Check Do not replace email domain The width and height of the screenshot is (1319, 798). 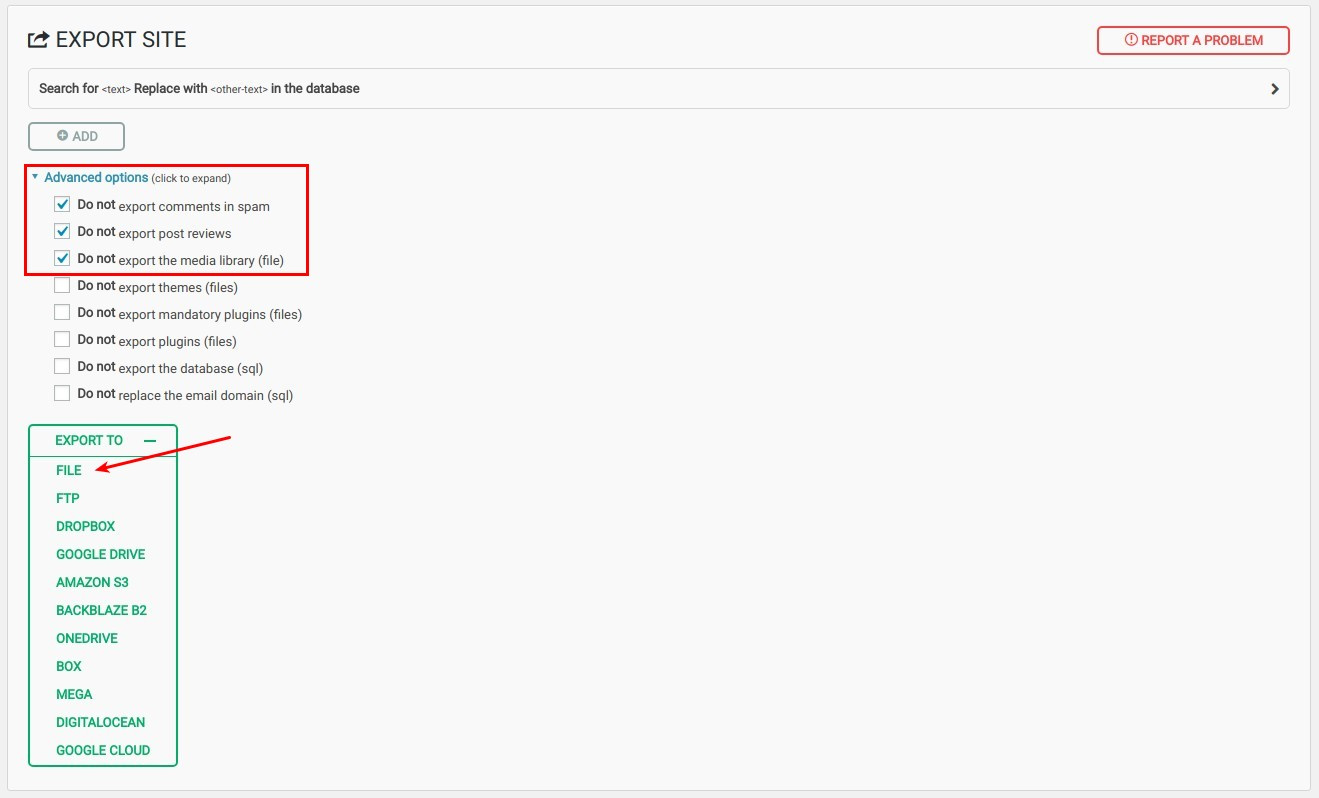pos(62,394)
